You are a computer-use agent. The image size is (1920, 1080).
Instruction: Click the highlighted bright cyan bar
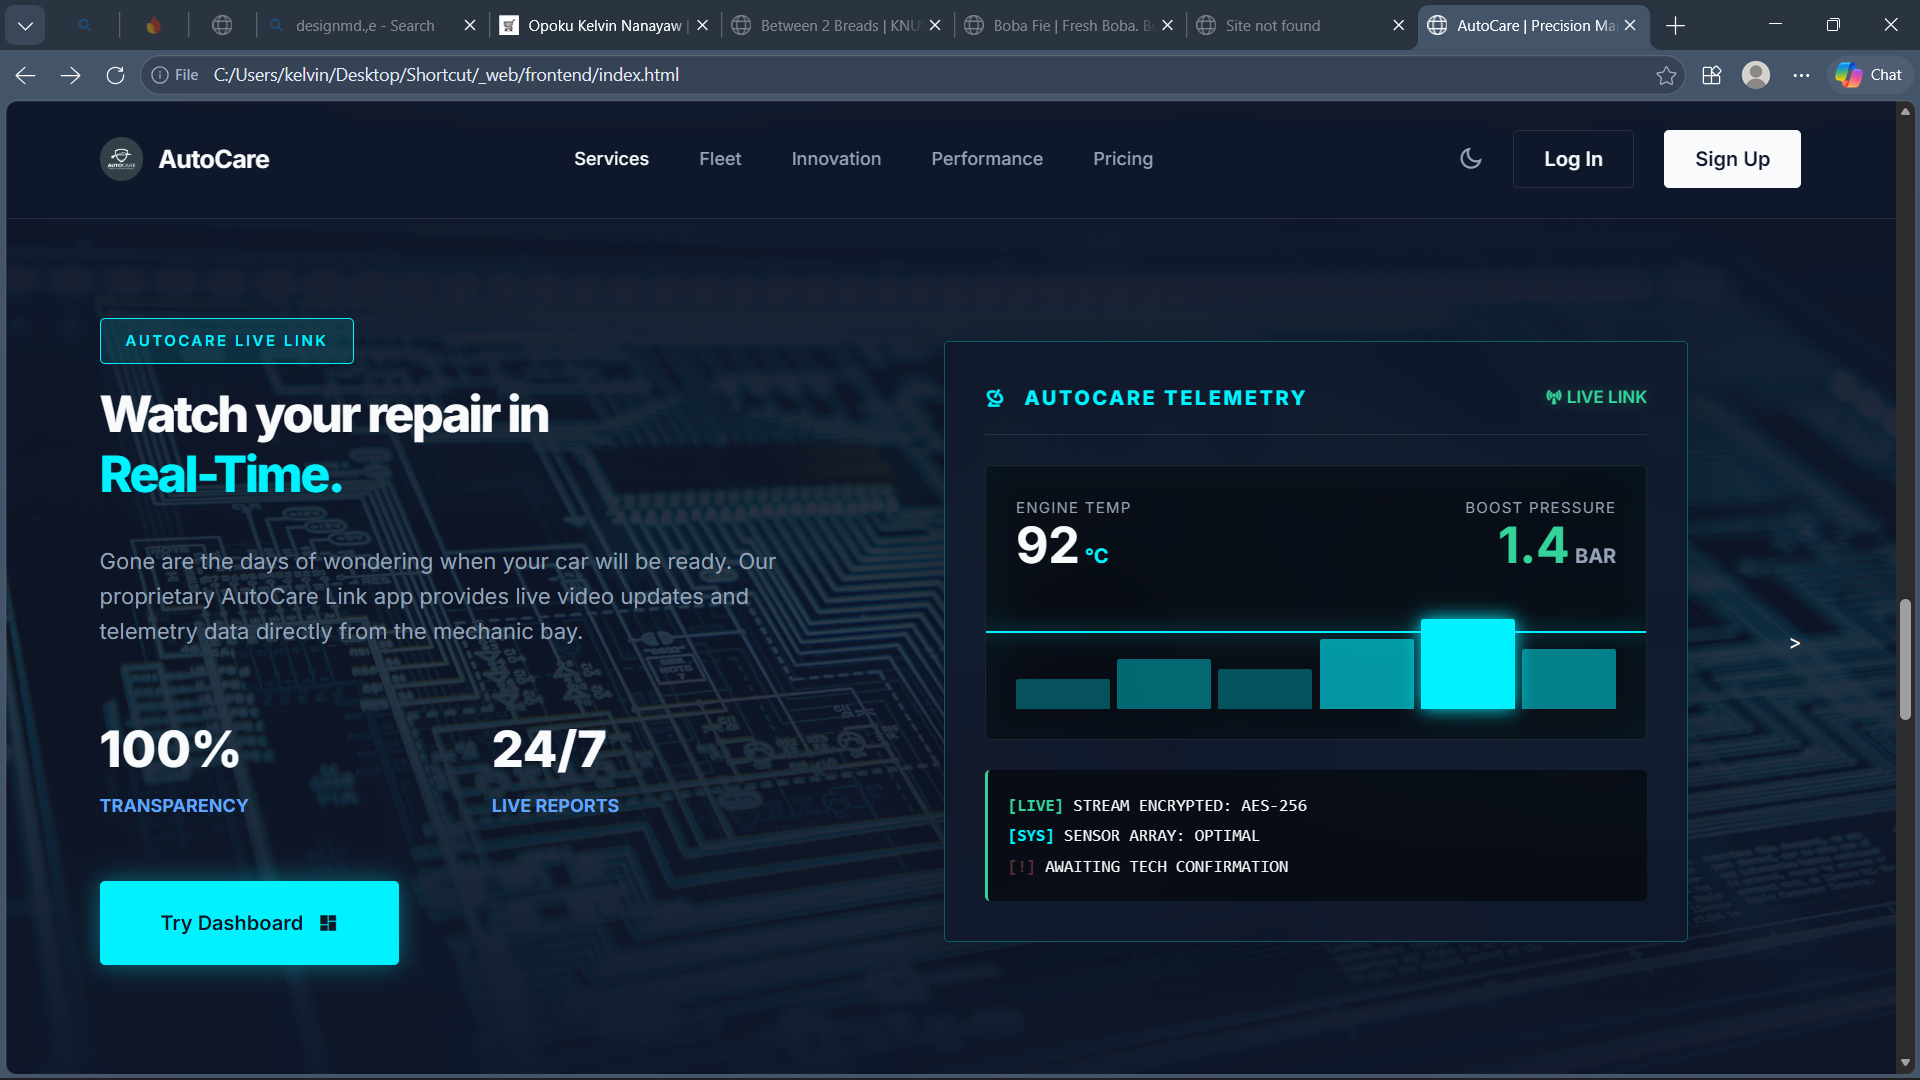click(x=1468, y=664)
